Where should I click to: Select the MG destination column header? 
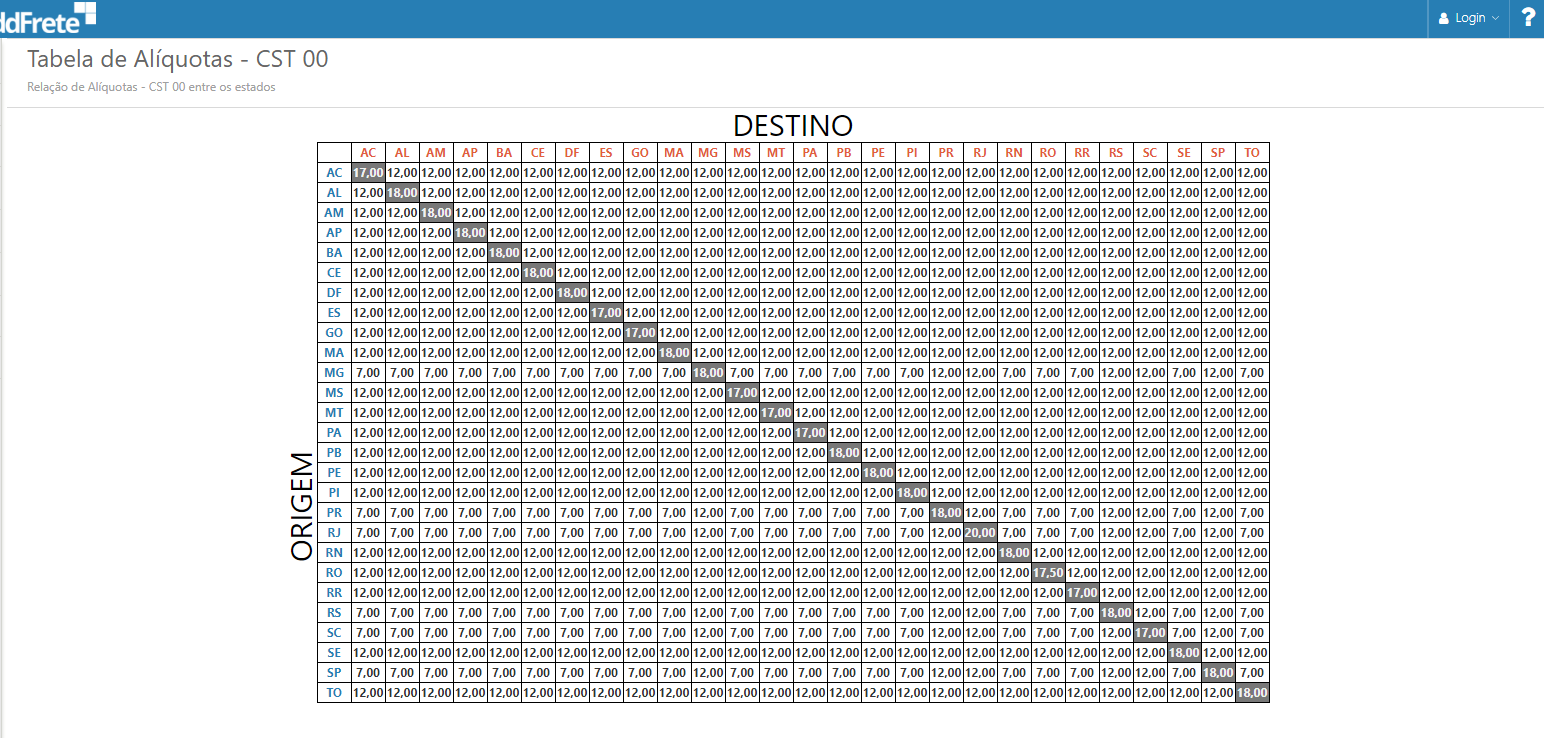708,152
